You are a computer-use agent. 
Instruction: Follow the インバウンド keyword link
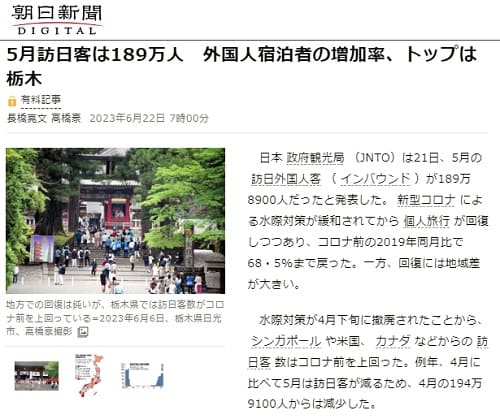376,179
